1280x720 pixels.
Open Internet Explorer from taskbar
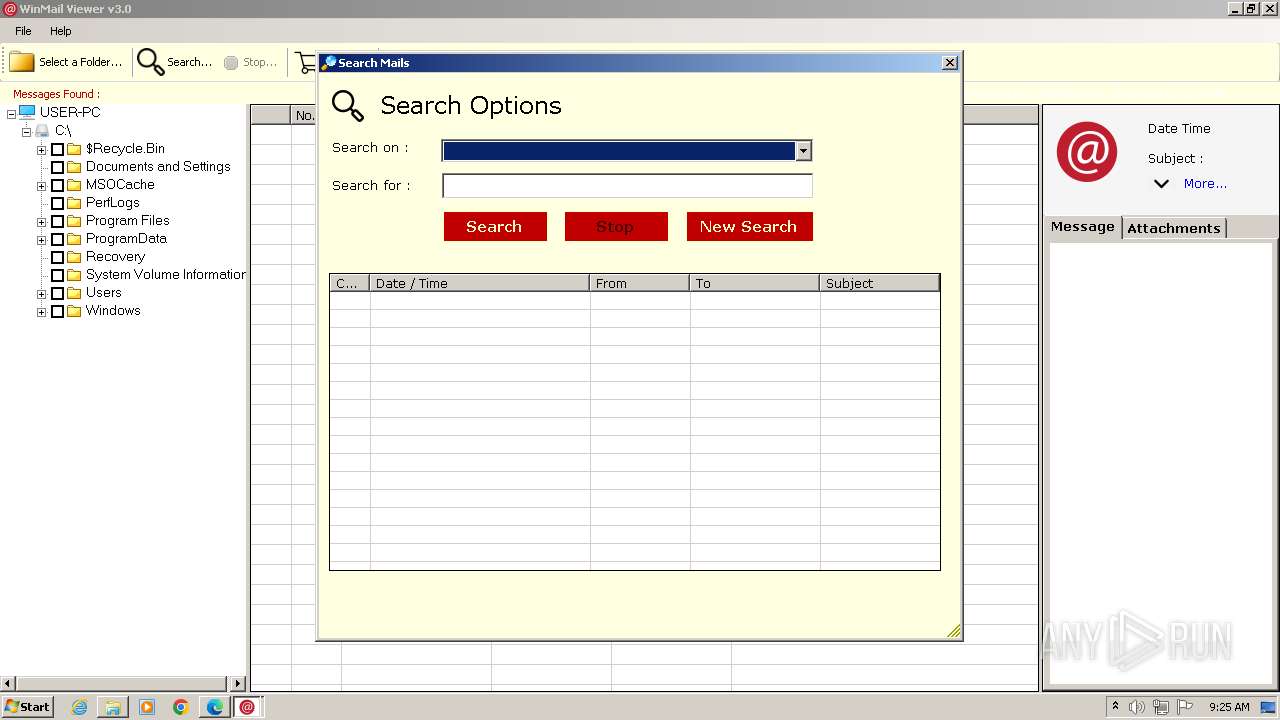[x=80, y=707]
